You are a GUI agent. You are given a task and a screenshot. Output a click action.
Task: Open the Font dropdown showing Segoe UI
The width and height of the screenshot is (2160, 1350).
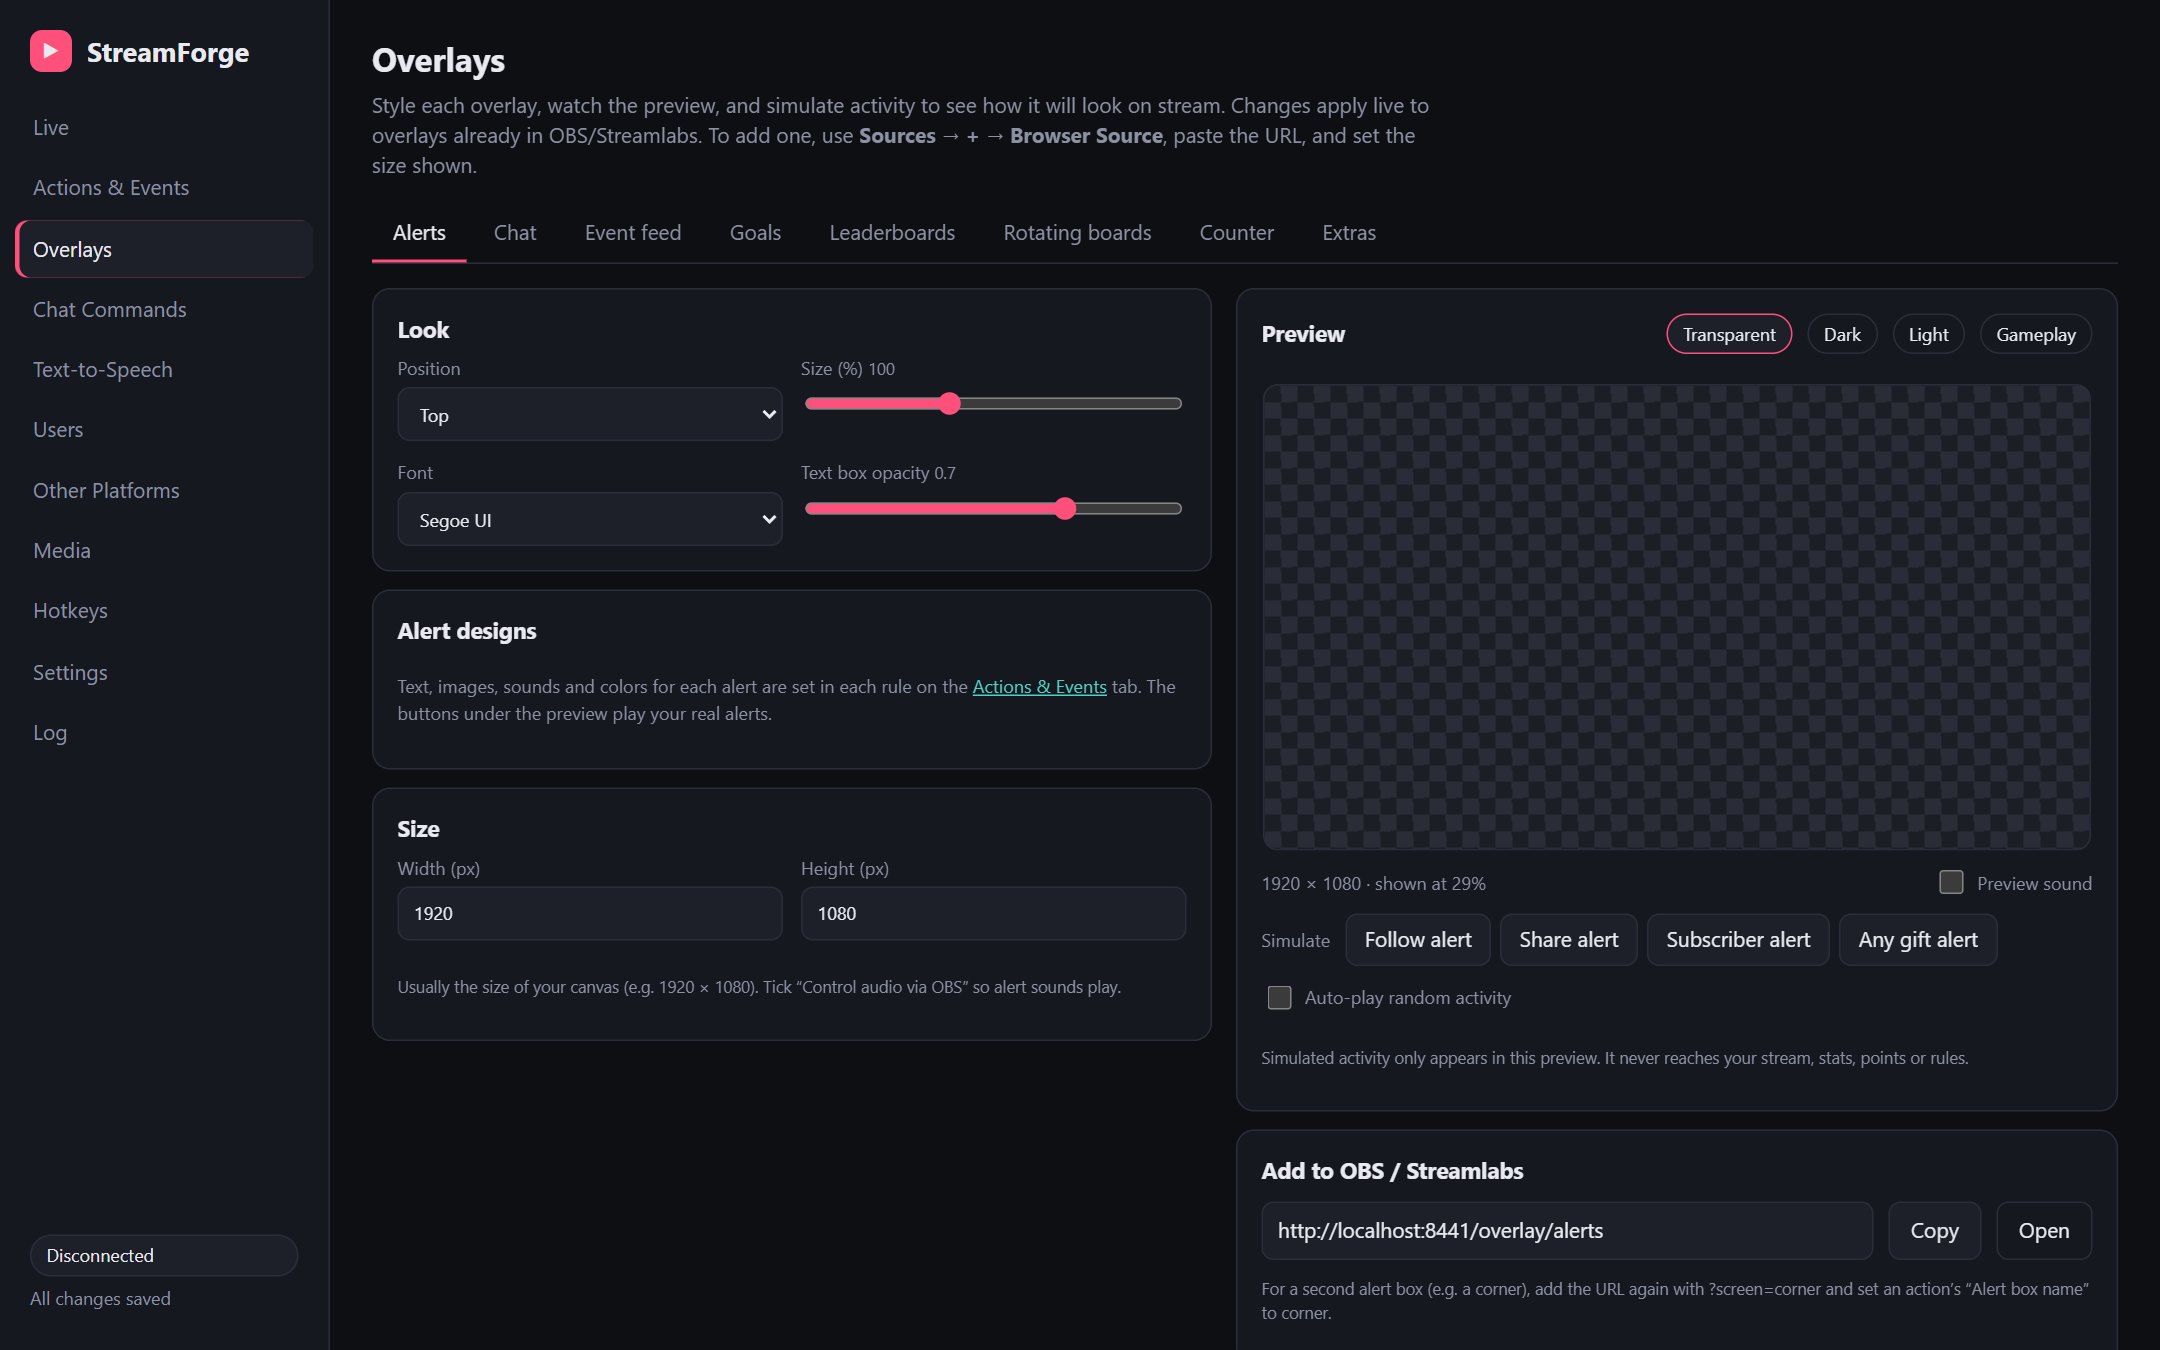[x=590, y=519]
